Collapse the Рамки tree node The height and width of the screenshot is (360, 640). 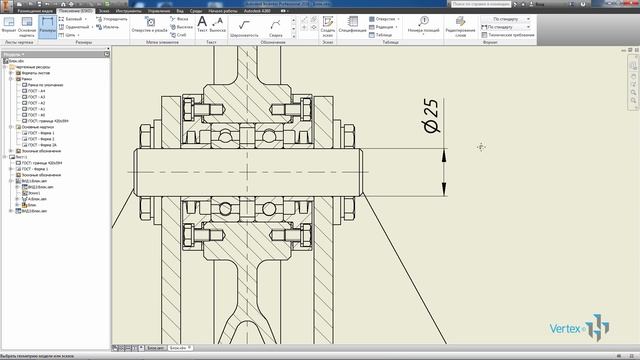pyautogui.click(x=11, y=79)
